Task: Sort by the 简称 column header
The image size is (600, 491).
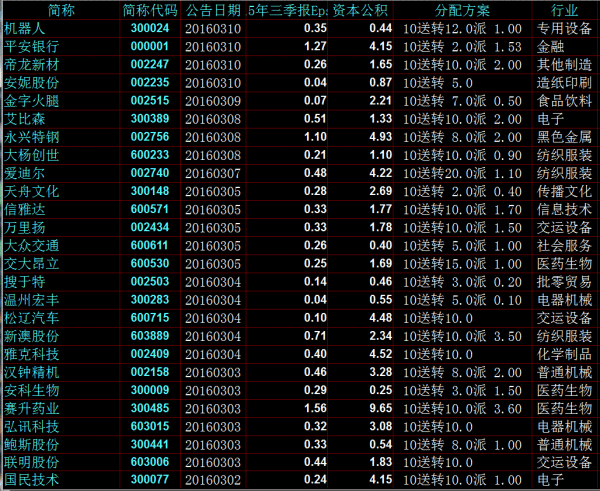Action: click(x=61, y=10)
